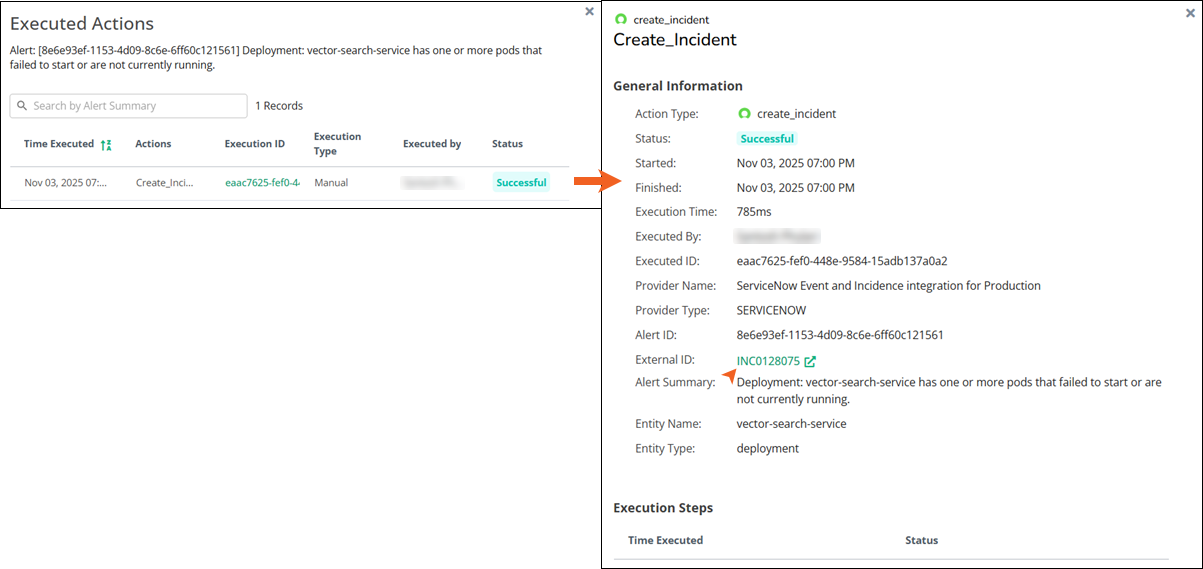Focus the Search by Alert Summary field
Screen dimensions: 1203x569
coord(135,106)
